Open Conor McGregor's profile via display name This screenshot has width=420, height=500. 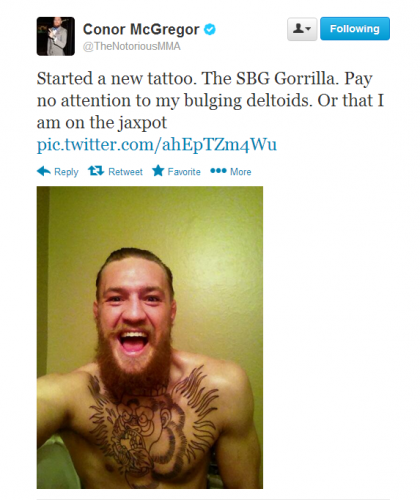(141, 29)
